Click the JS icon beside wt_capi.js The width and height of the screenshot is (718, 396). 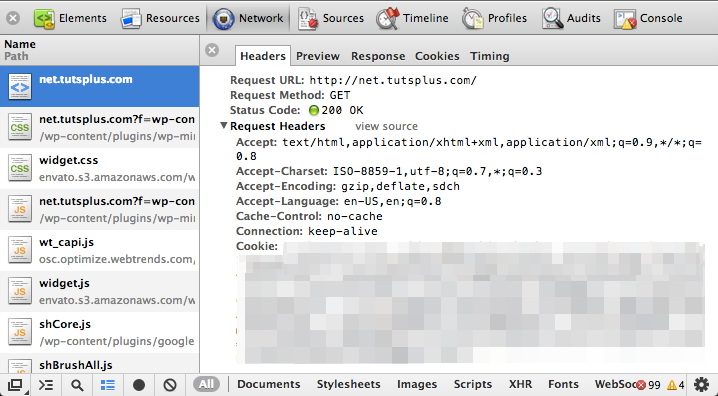[20, 250]
